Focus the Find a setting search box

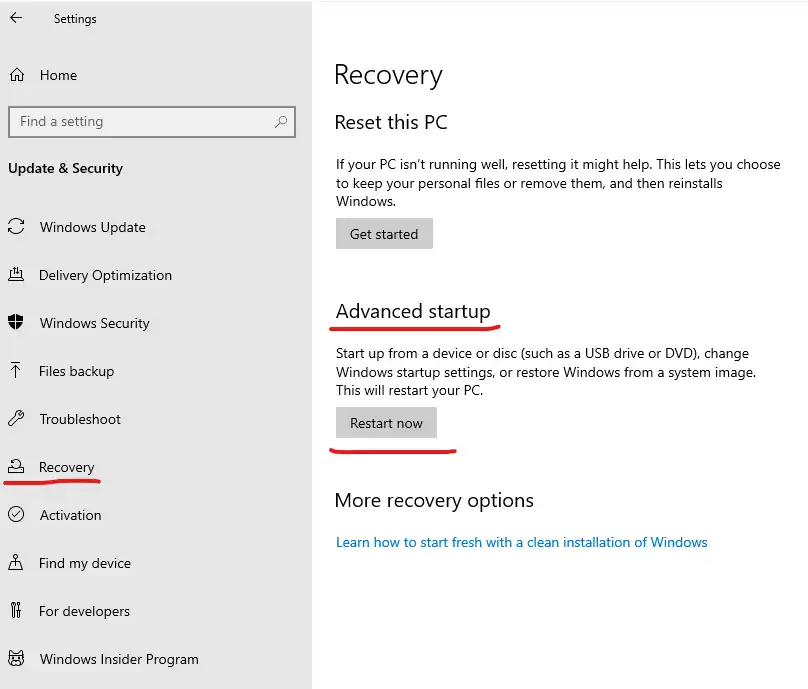point(152,122)
